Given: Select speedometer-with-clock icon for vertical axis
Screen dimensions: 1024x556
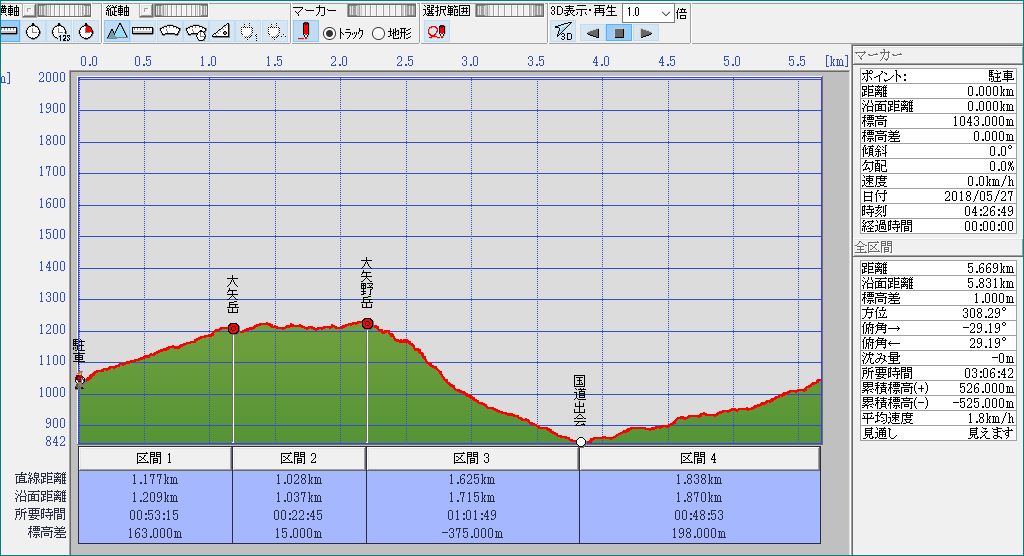Looking at the screenshot, I should point(196,31).
